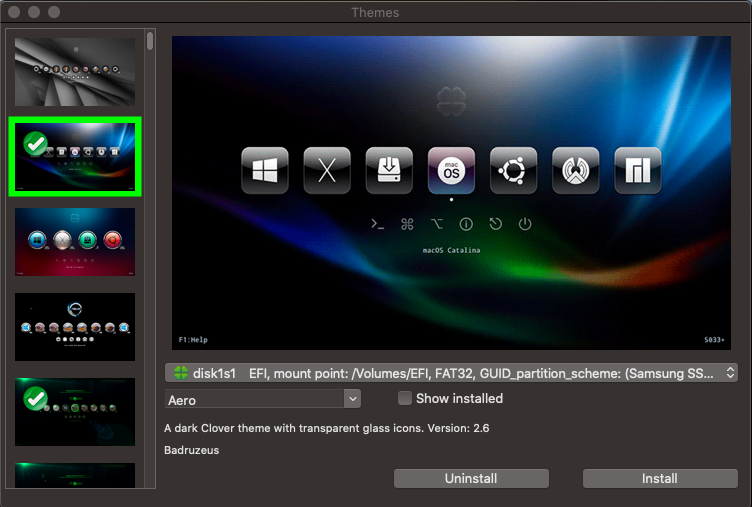Click the X-shaped OS X icon in preview

point(327,170)
